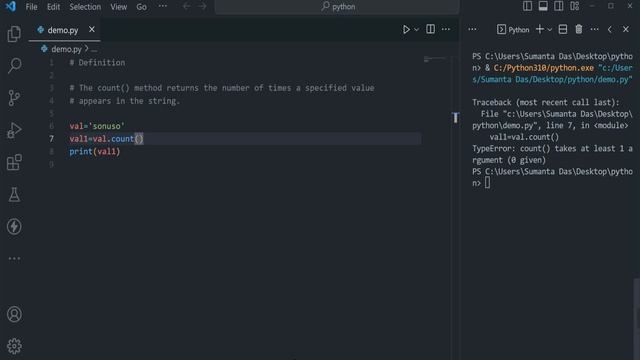Image resolution: width=640 pixels, height=360 pixels.
Task: Open Customize Layout options
Action: tap(575, 6)
